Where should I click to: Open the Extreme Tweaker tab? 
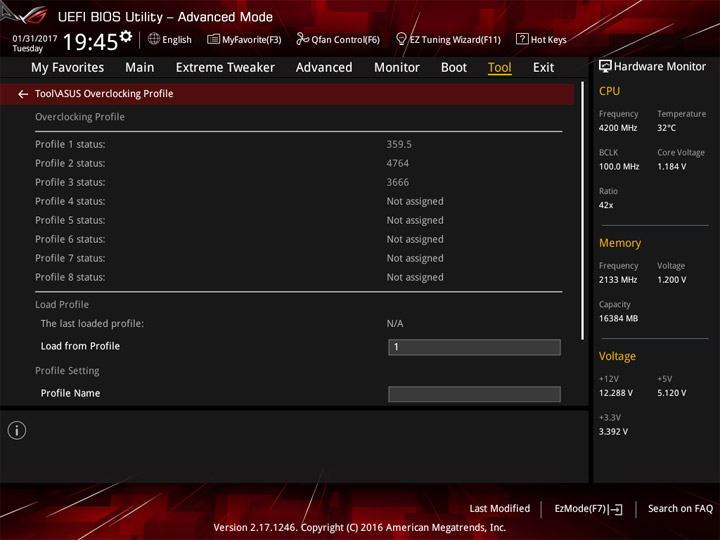point(225,68)
